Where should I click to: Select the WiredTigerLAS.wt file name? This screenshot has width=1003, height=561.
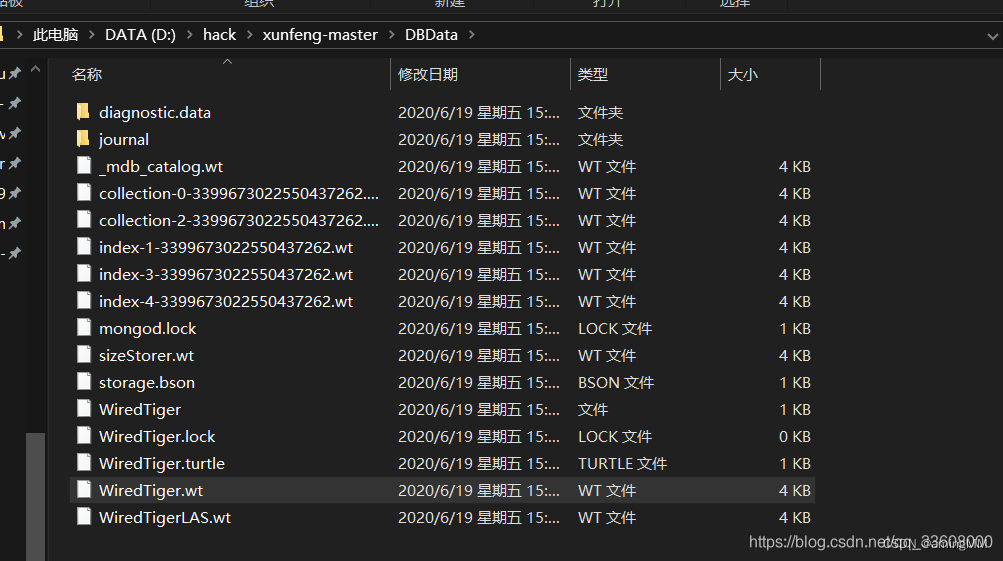click(x=164, y=518)
